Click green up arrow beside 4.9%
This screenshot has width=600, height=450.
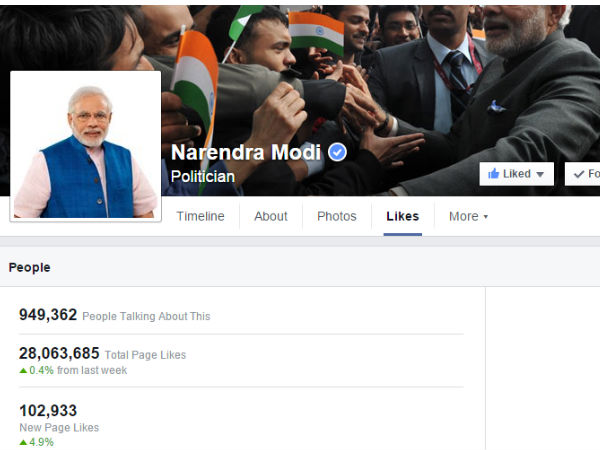coord(23,442)
